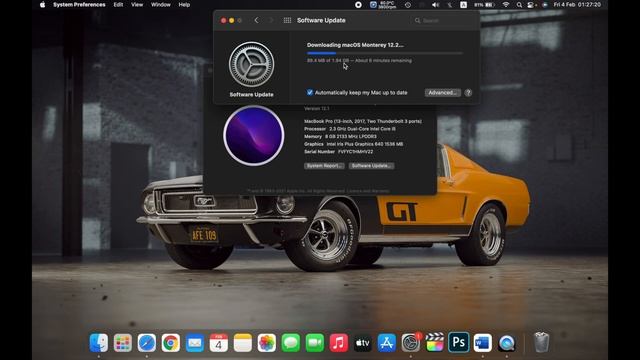
Task: Toggle Automatically keep my Mac up to date
Action: coord(310,92)
